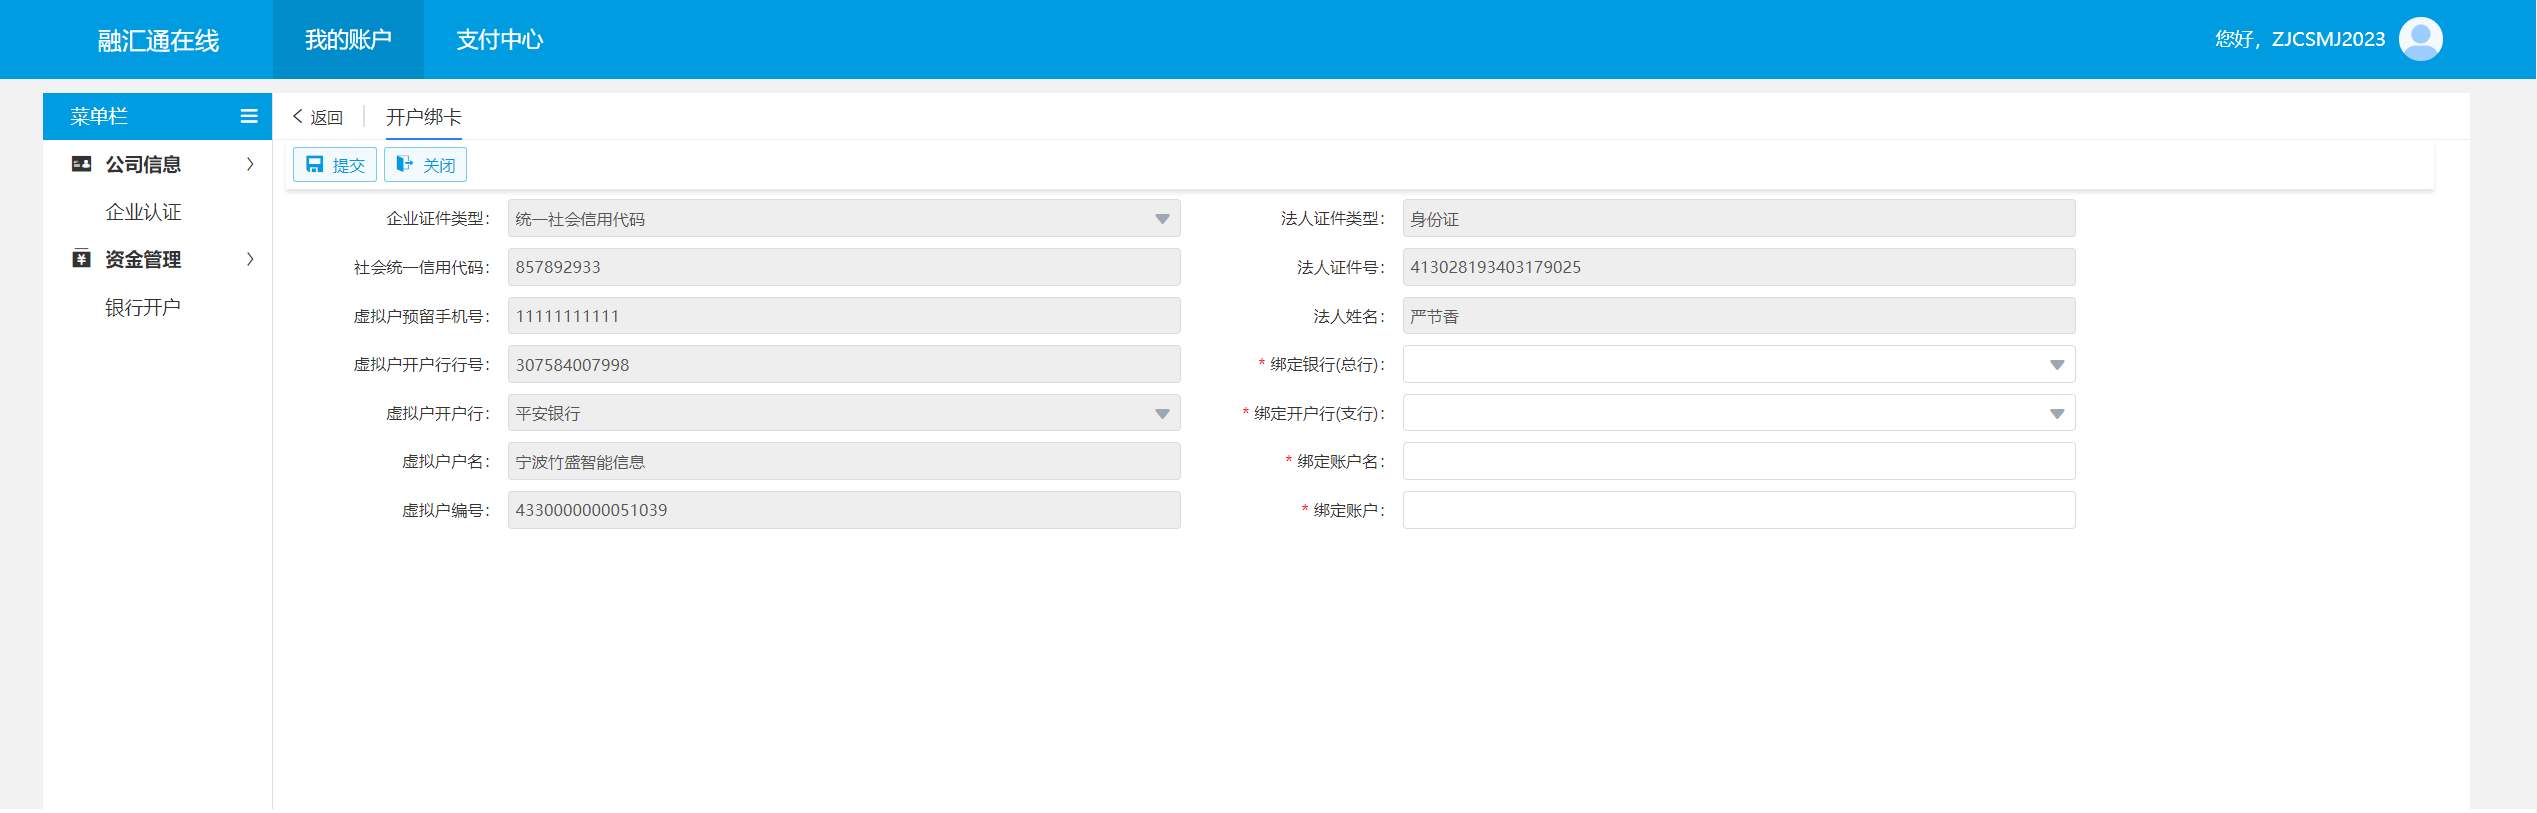Click 虚拟户开户行行号 field
2537x813 pixels.
[x=844, y=364]
